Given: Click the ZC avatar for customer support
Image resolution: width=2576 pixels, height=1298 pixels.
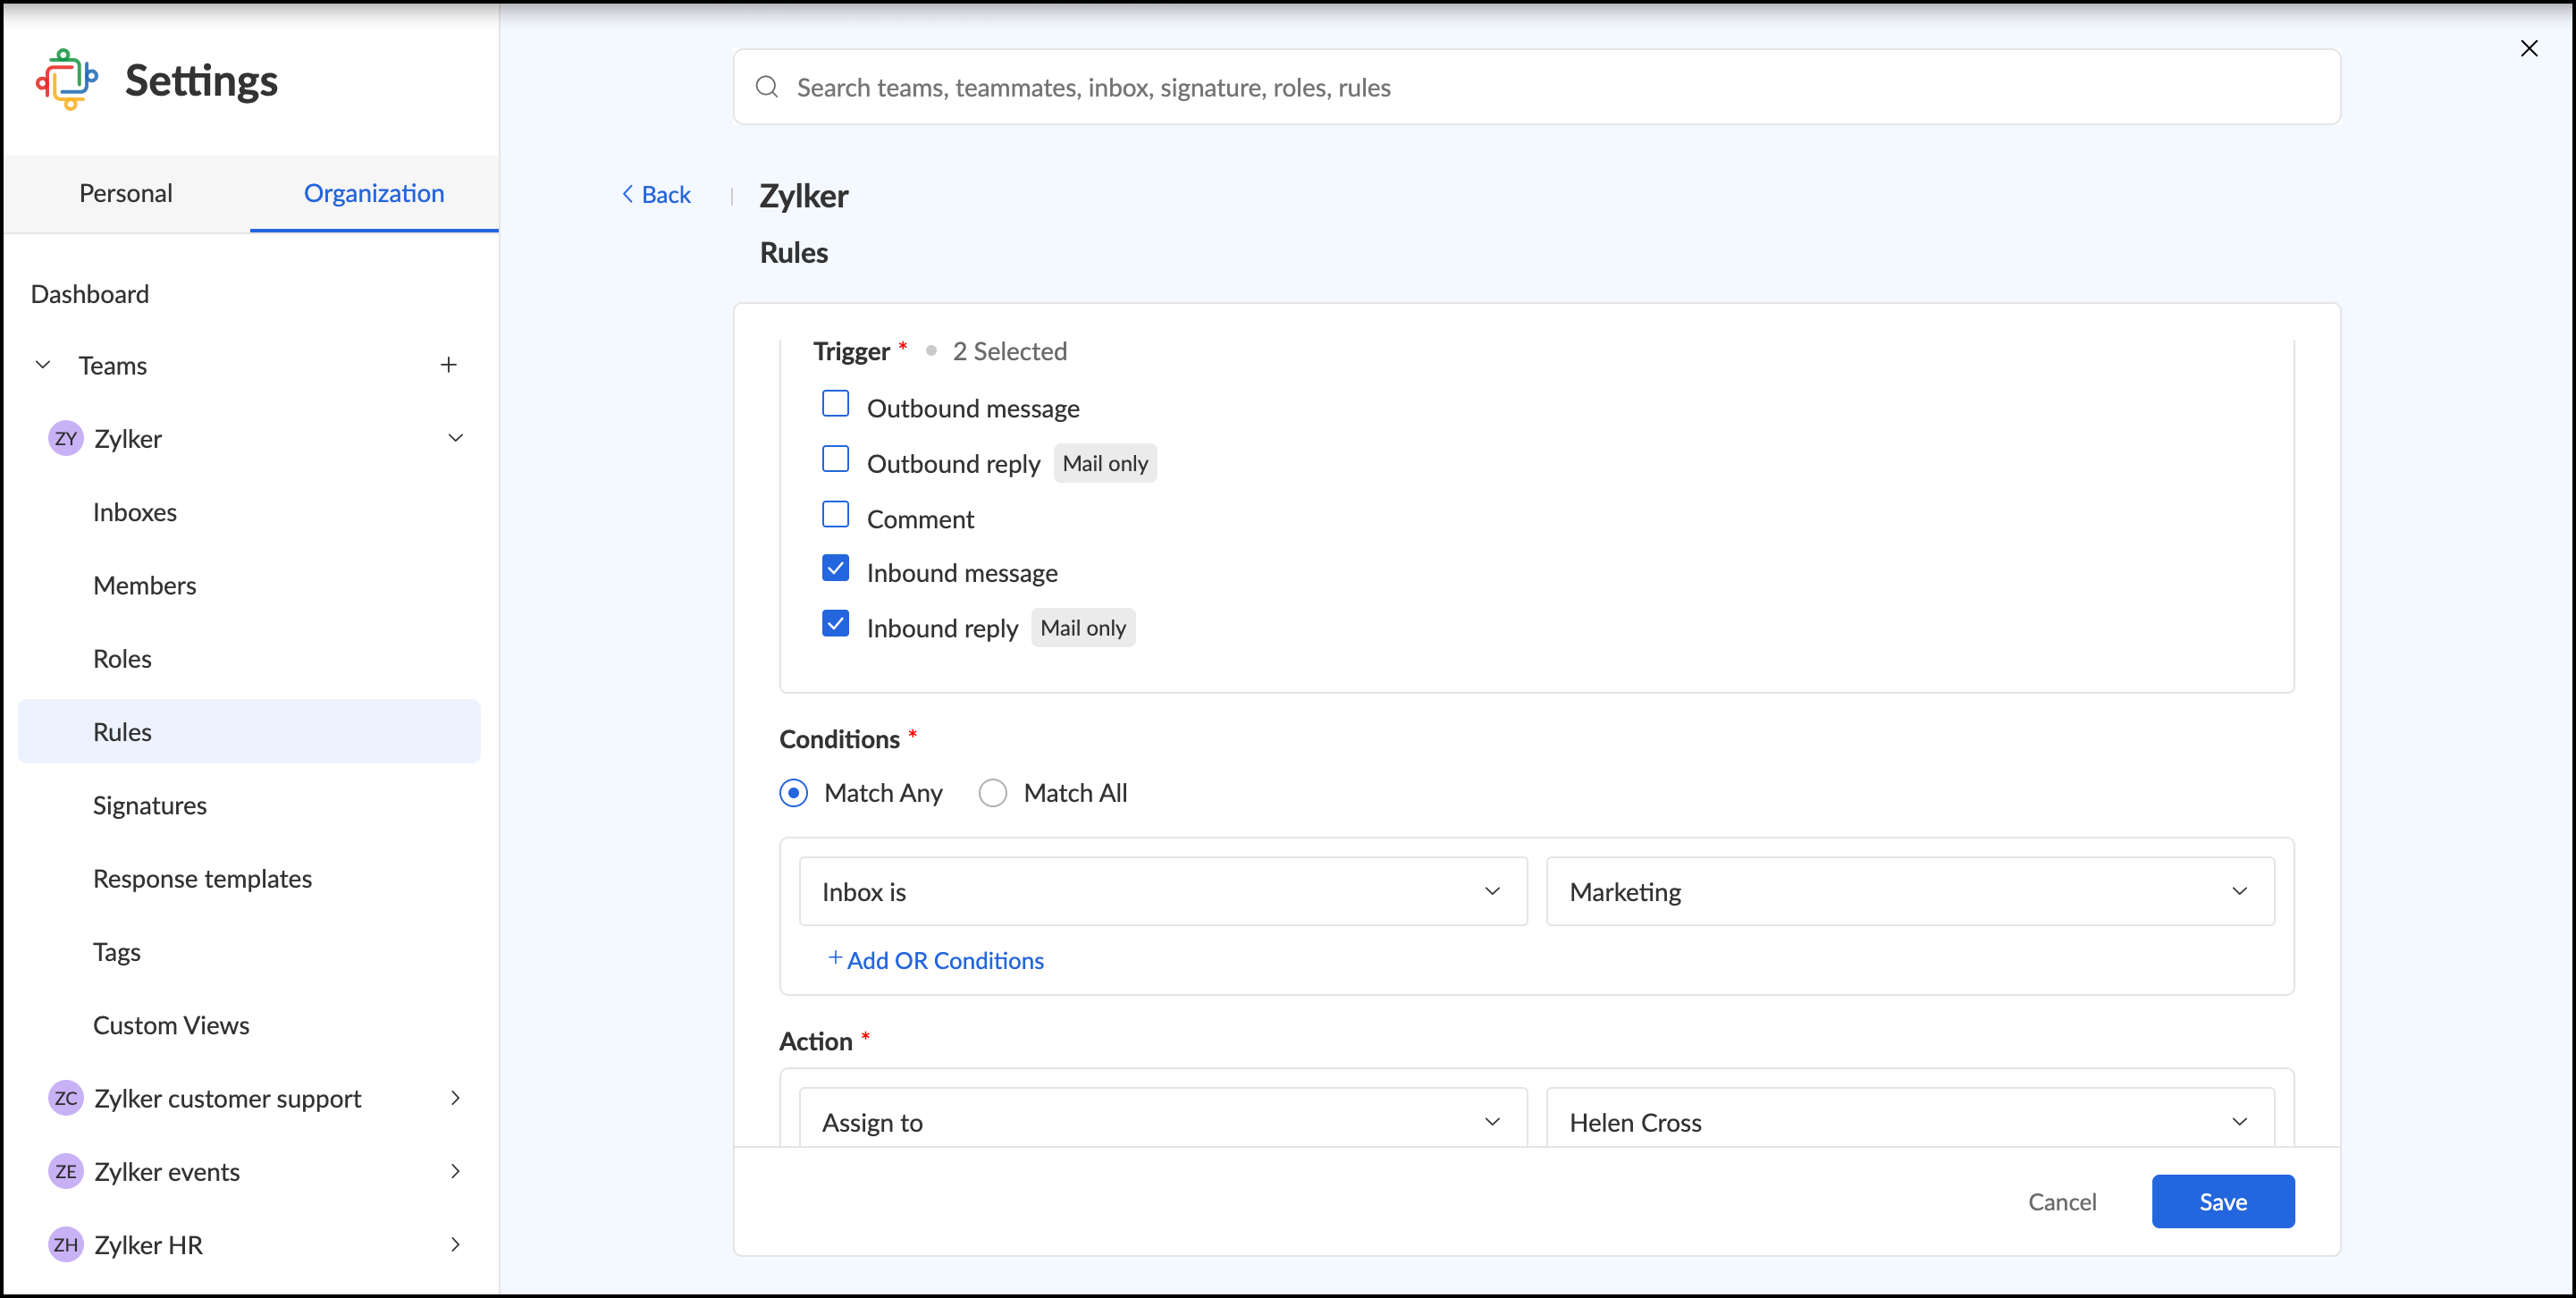Looking at the screenshot, I should click(x=66, y=1098).
